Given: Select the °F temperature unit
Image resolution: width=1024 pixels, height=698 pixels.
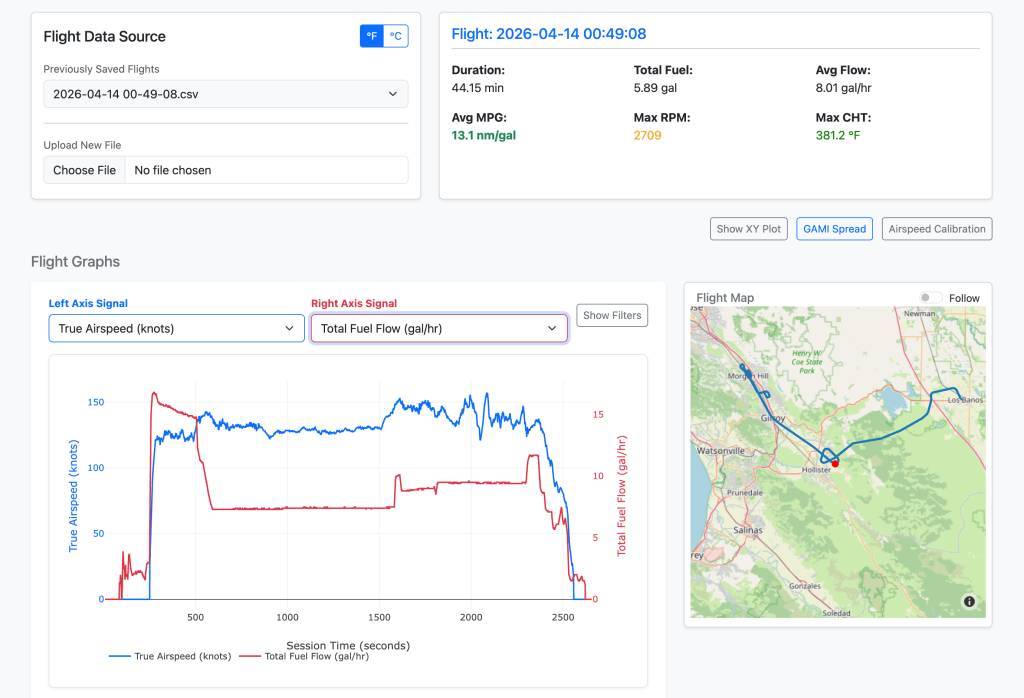Looking at the screenshot, I should point(372,36).
